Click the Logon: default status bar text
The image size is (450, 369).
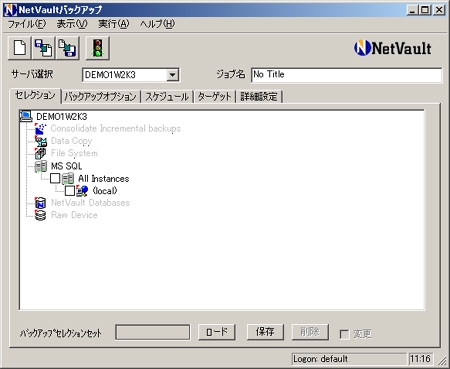[320, 359]
